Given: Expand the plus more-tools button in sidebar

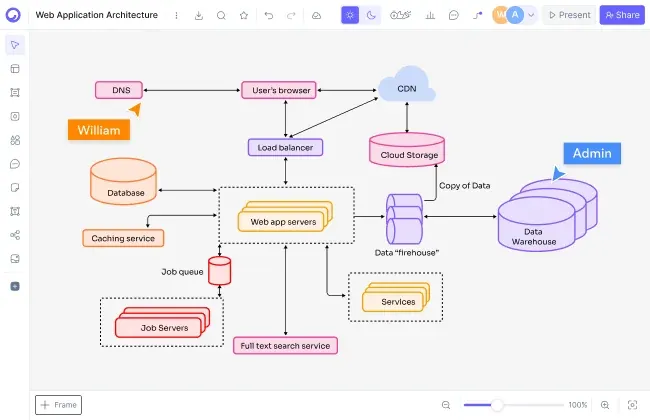Looking at the screenshot, I should pos(15,286).
